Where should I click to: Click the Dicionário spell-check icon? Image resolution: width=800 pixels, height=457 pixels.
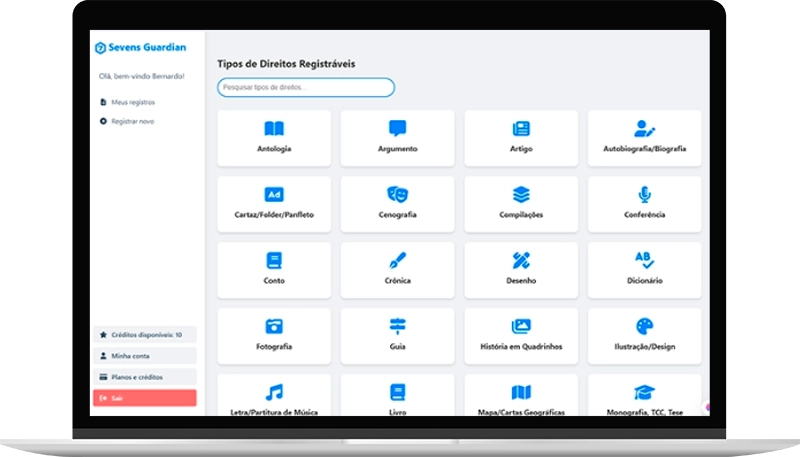(x=645, y=261)
